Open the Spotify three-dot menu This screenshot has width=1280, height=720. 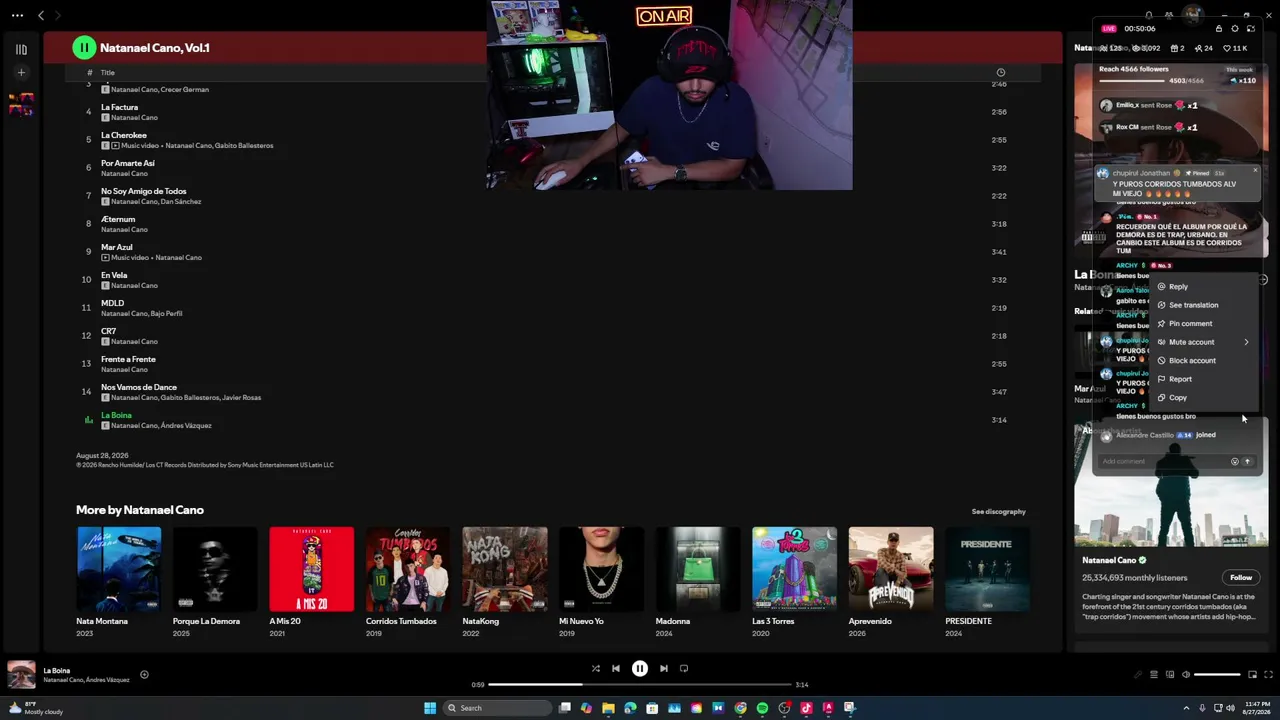coord(17,16)
